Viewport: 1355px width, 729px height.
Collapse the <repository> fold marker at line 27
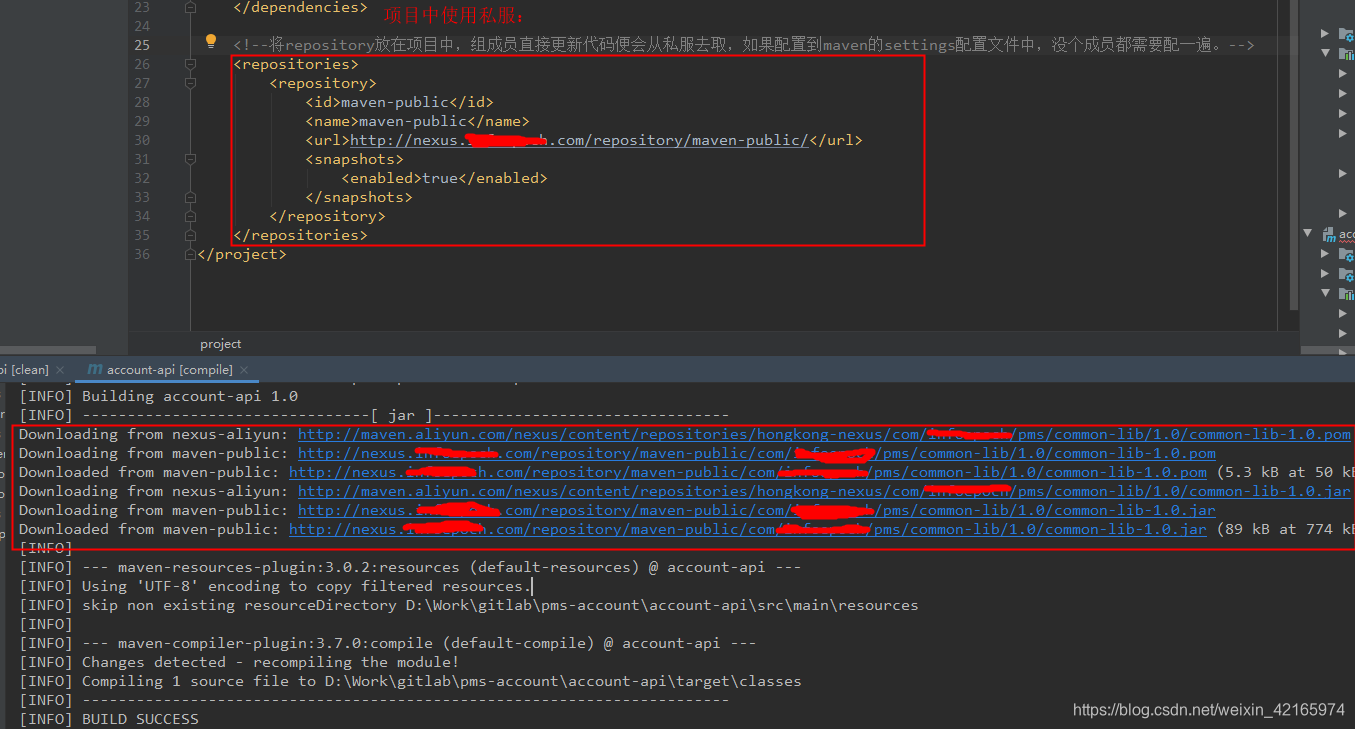tap(191, 83)
